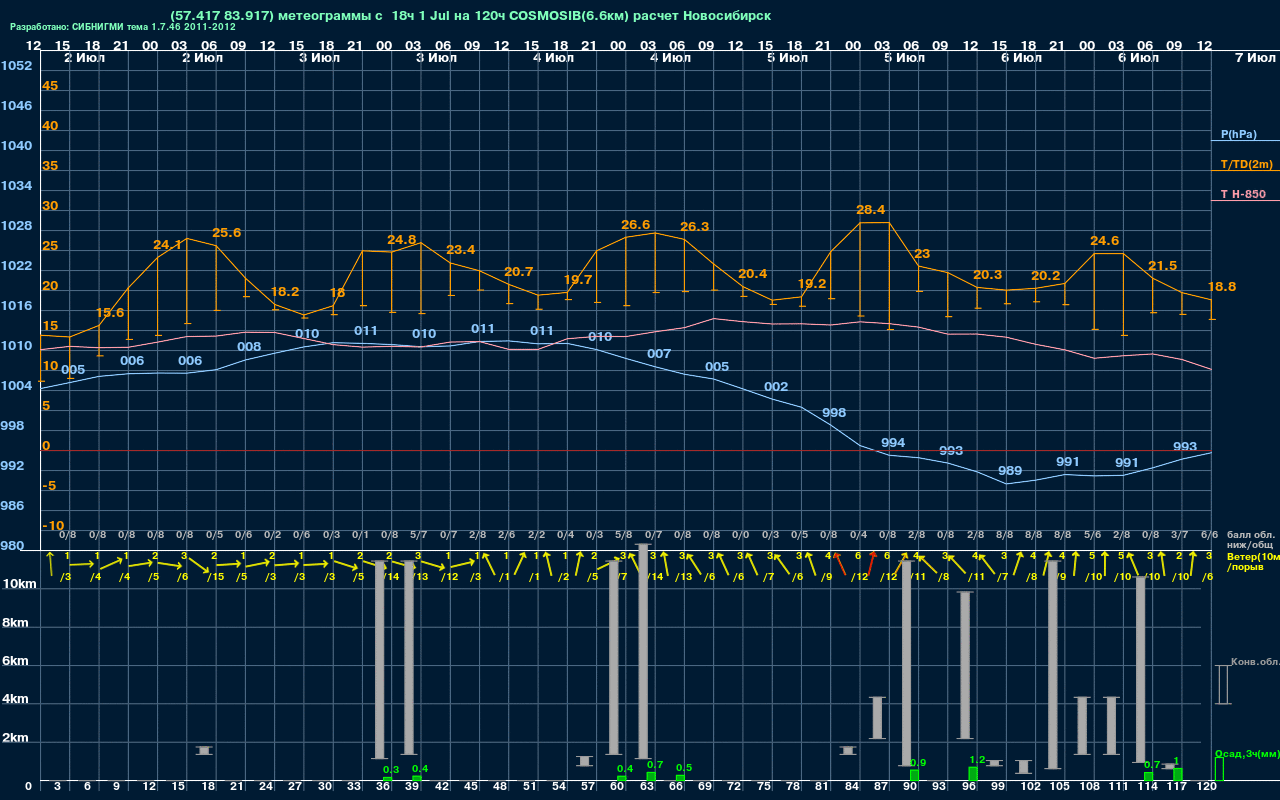The image size is (1280, 800).
Task: Click the 25.6 temperature label
Action: coord(226,233)
